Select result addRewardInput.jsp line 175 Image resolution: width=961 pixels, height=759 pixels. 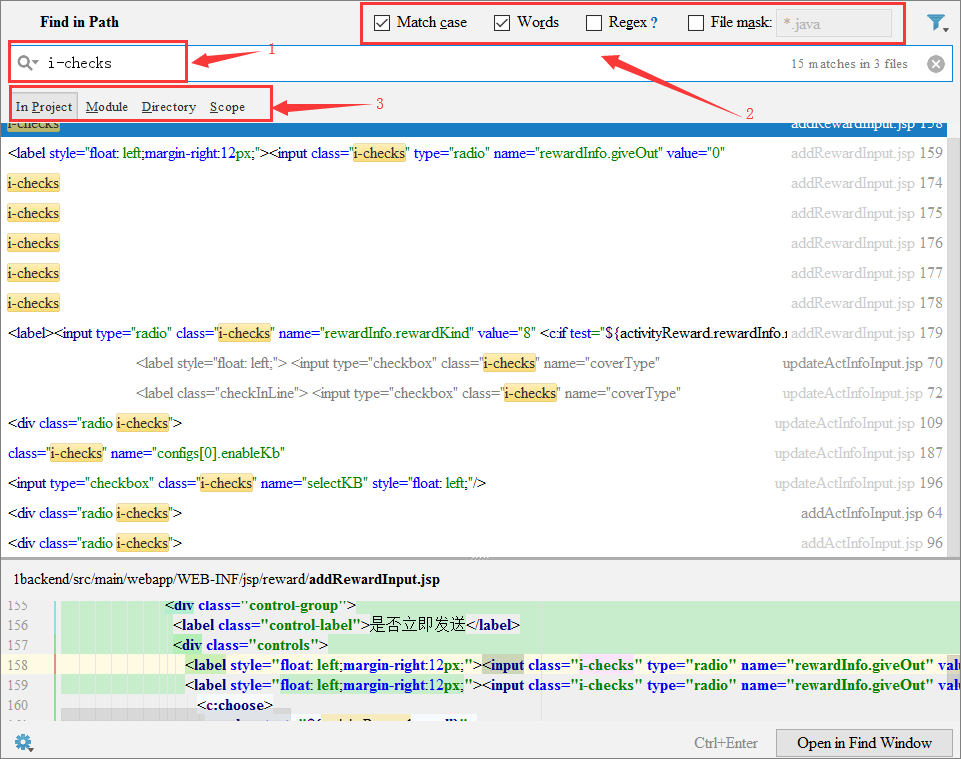click(474, 213)
